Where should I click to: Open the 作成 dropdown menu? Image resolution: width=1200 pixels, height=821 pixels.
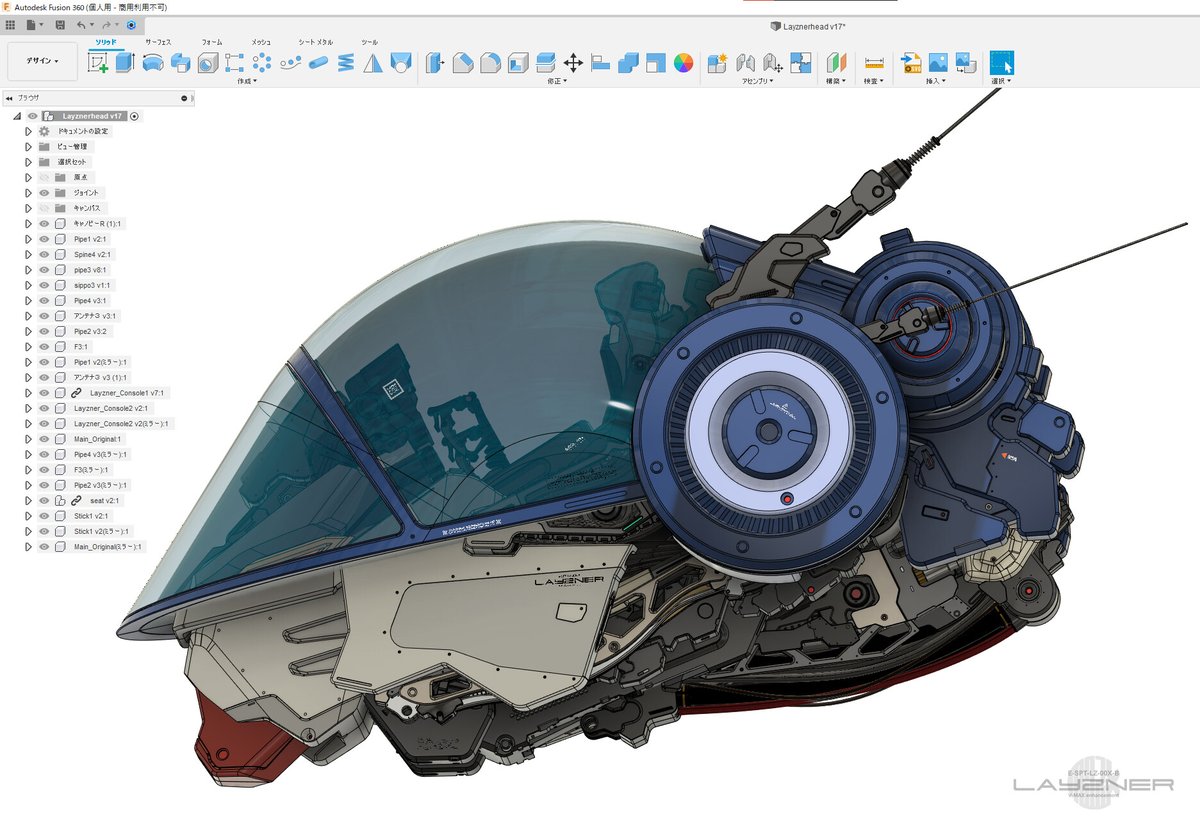point(247,81)
